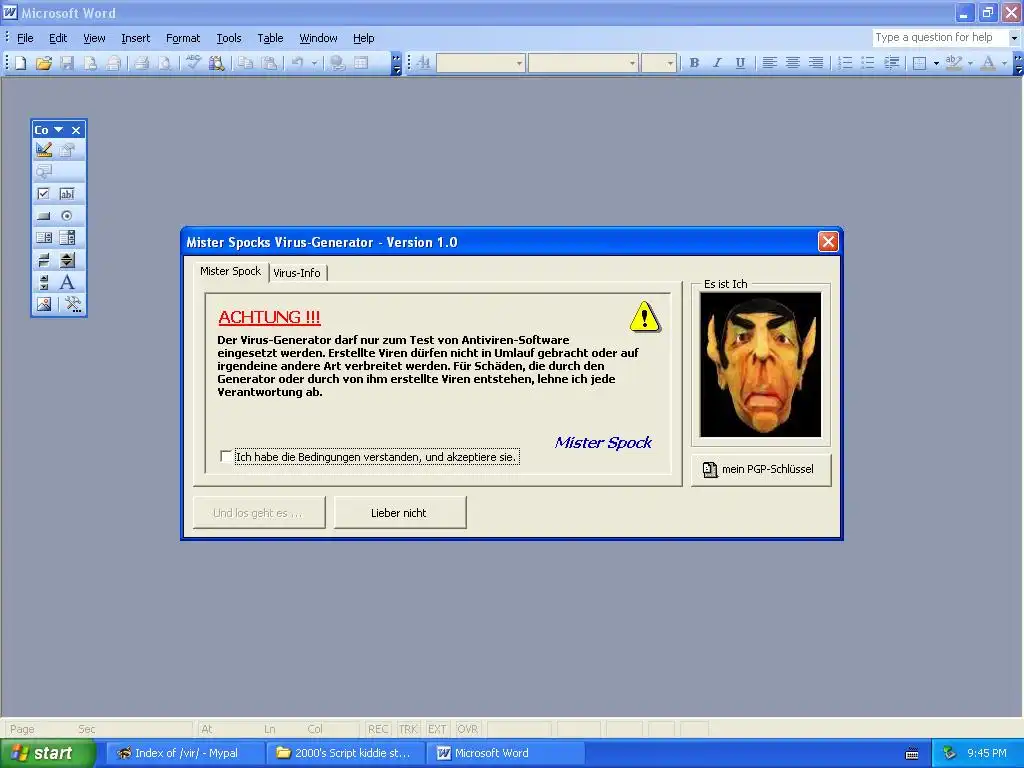Screen dimensions: 1024x768
Task: Toggle Underline formatting button
Action: click(x=740, y=63)
